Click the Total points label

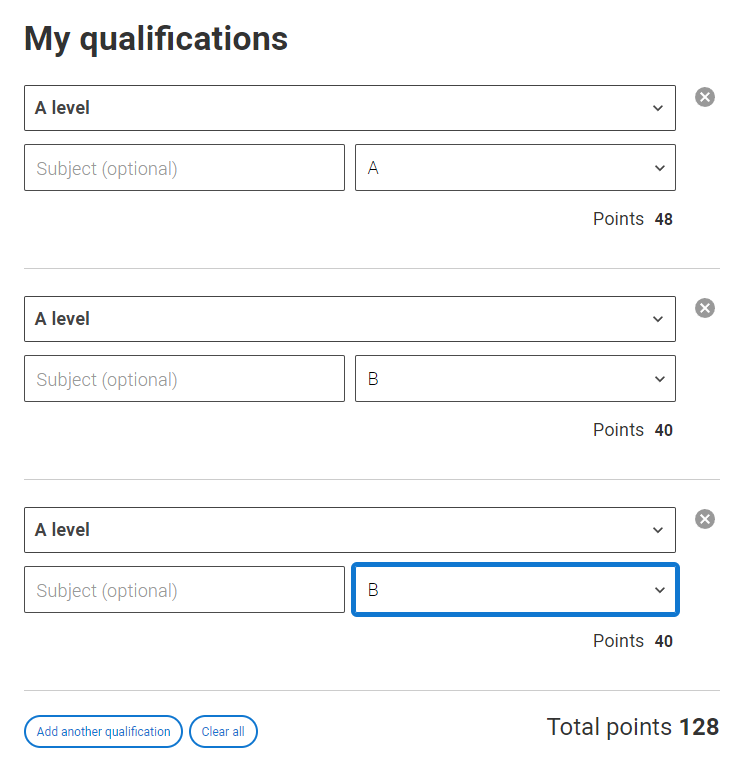(610, 727)
